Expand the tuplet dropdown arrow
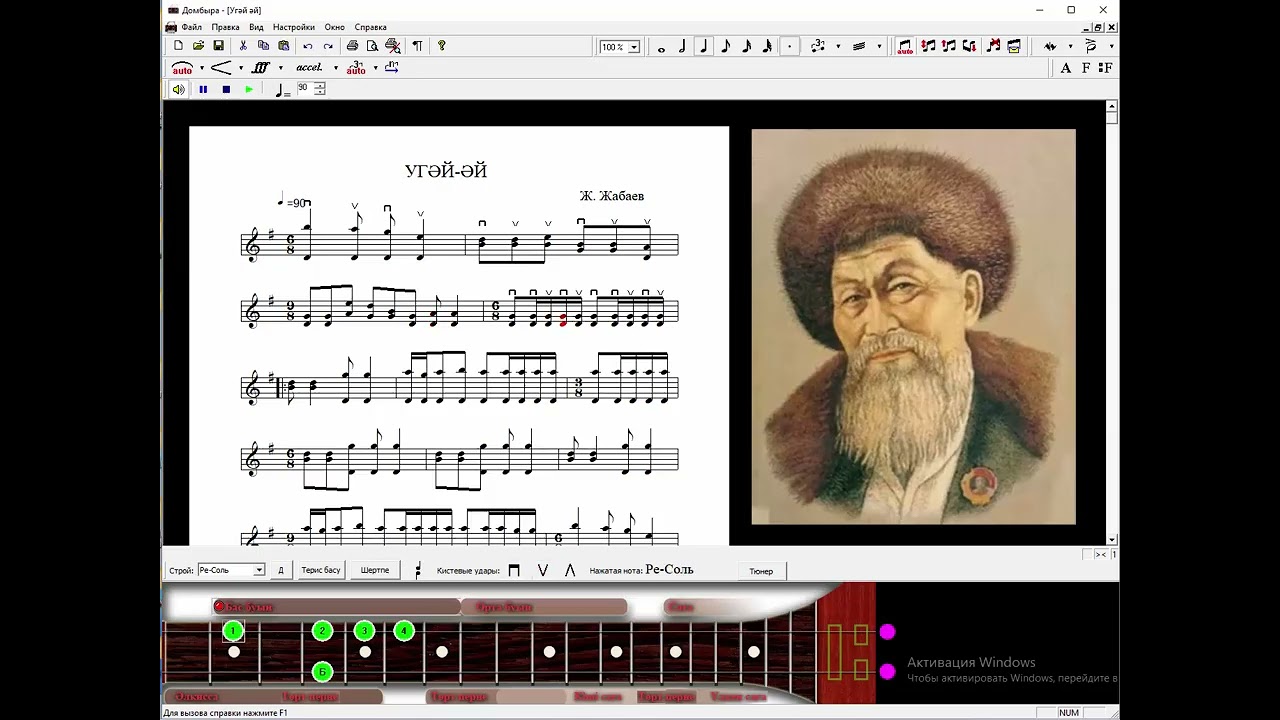This screenshot has width=1280, height=720. 838,47
